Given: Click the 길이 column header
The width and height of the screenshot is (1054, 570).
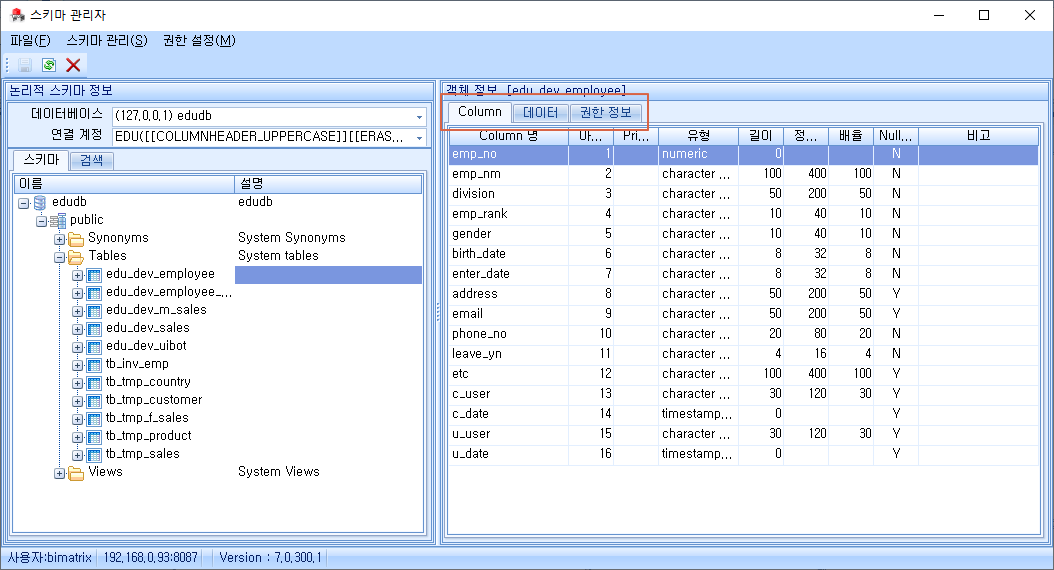Looking at the screenshot, I should (x=761, y=136).
